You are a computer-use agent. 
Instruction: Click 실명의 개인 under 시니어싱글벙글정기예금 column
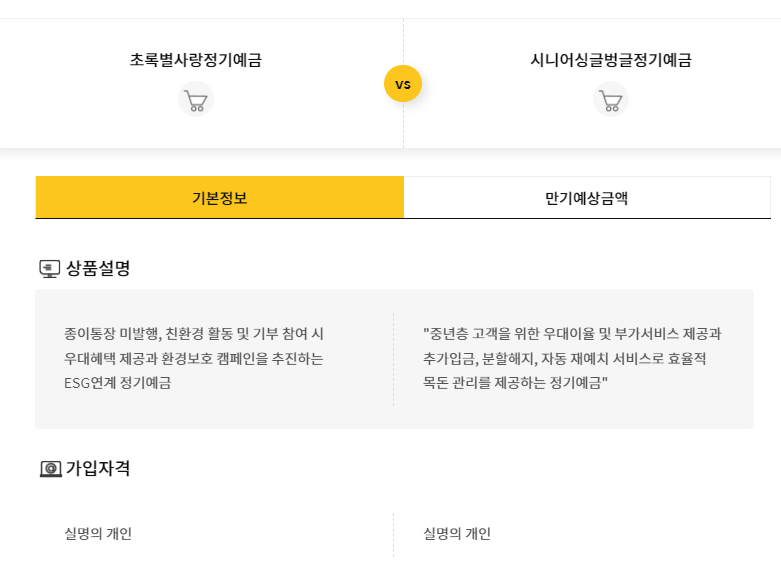point(457,534)
